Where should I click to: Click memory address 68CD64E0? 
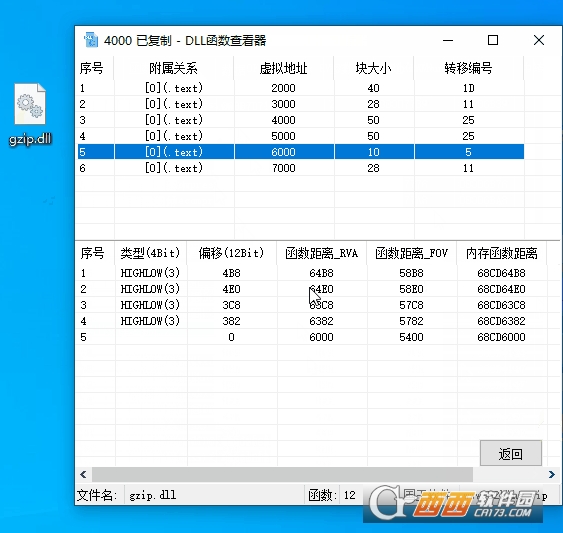[502, 289]
